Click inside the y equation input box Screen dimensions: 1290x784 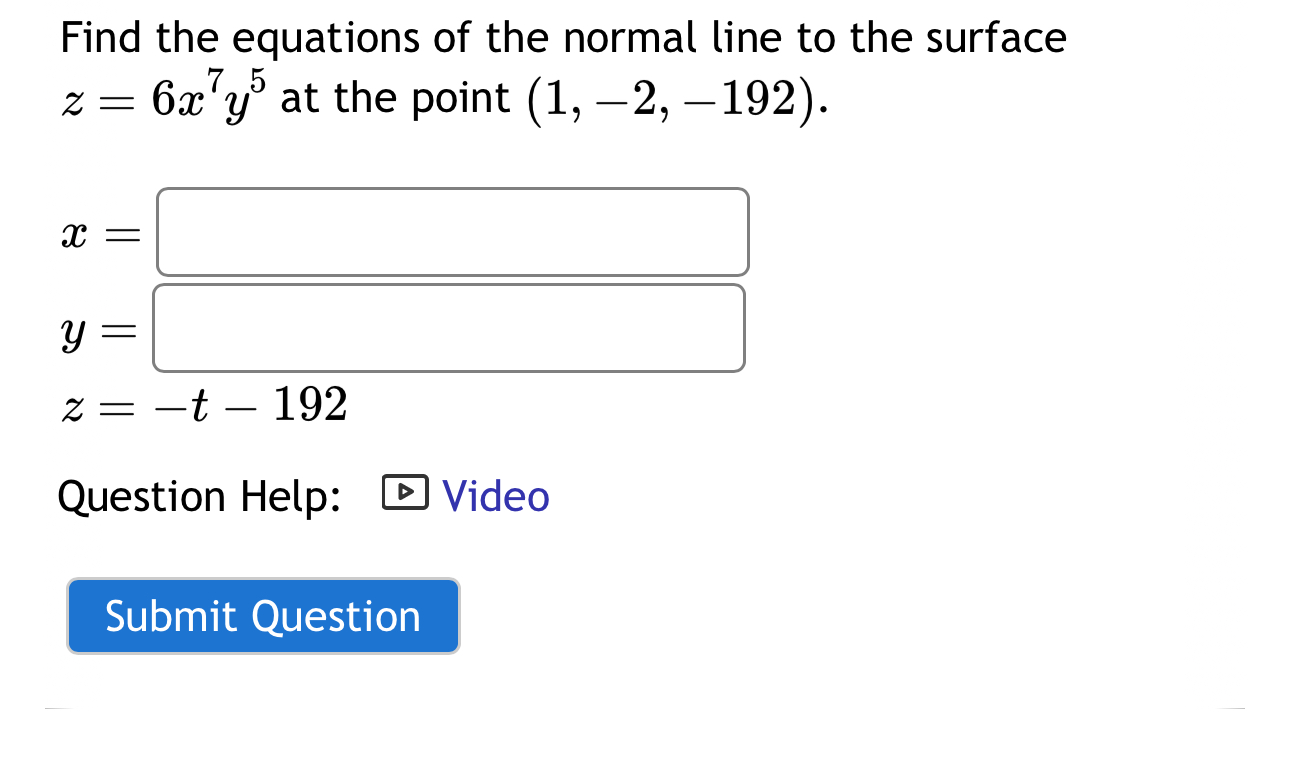coord(448,328)
